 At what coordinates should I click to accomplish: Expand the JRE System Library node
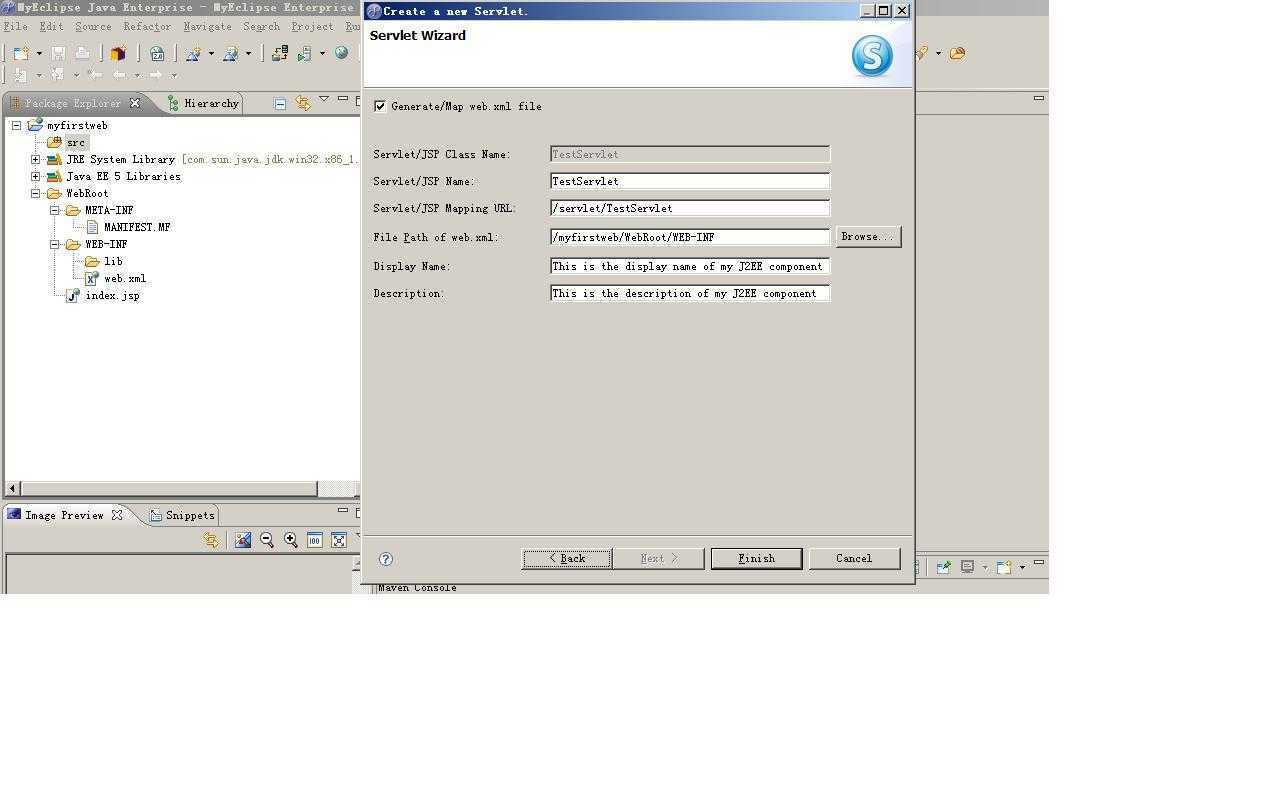[36, 159]
